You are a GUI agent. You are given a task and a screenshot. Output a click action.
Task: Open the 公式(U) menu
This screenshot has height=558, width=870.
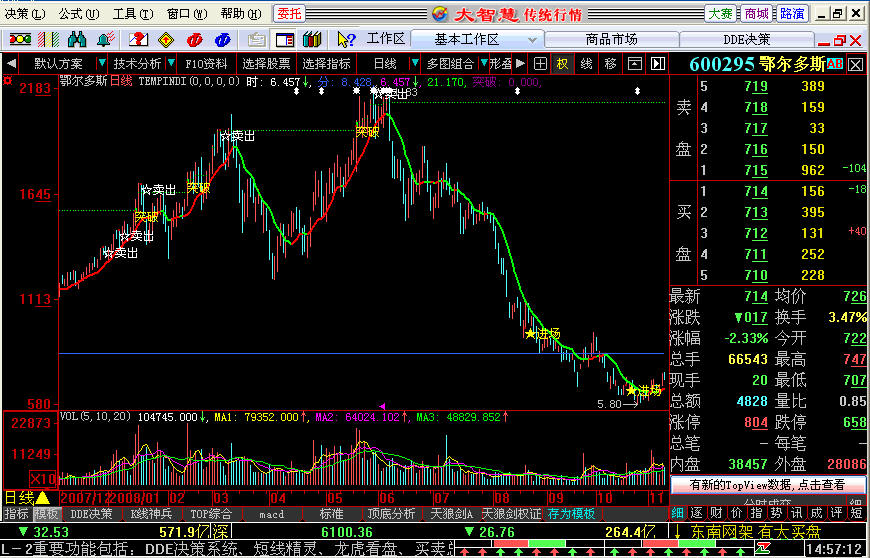(x=79, y=14)
